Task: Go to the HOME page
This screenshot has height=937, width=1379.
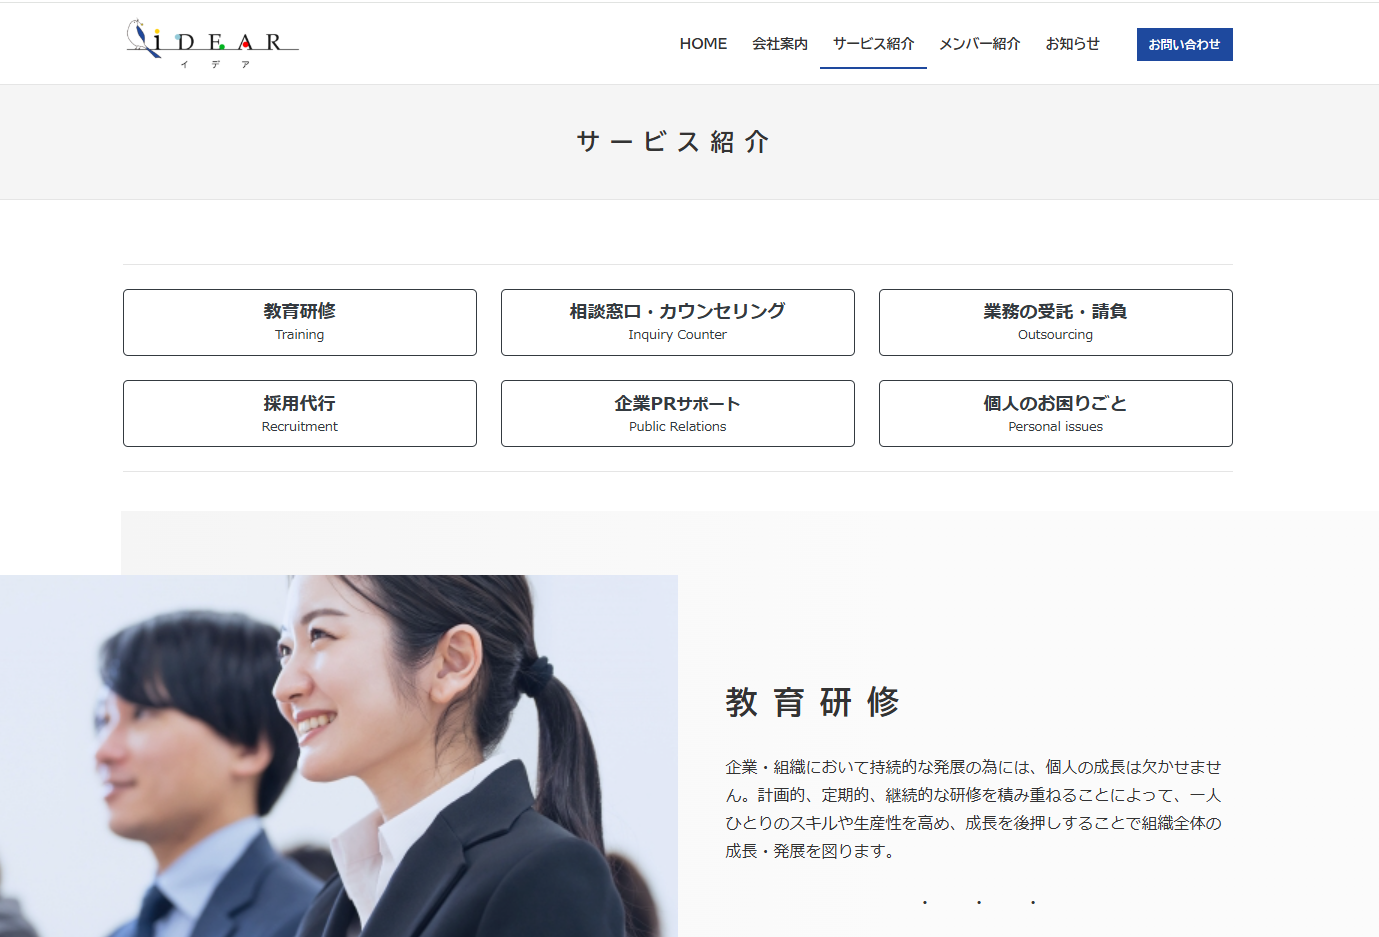Action: pos(703,44)
